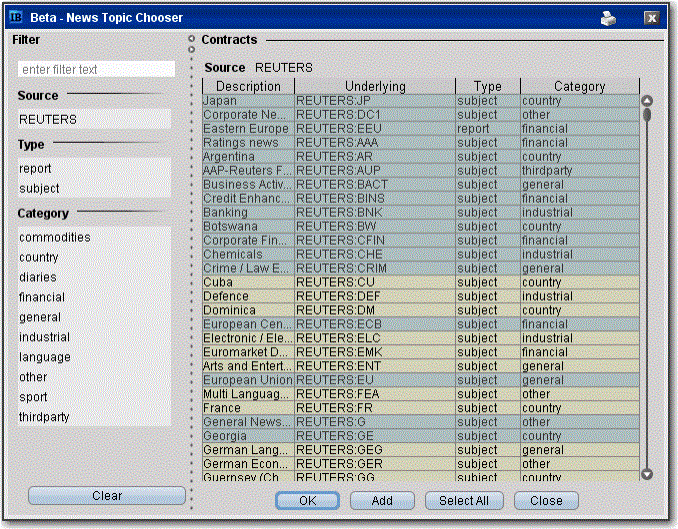Filter by thirdparty category in left panel
The image size is (678, 529).
point(94,417)
